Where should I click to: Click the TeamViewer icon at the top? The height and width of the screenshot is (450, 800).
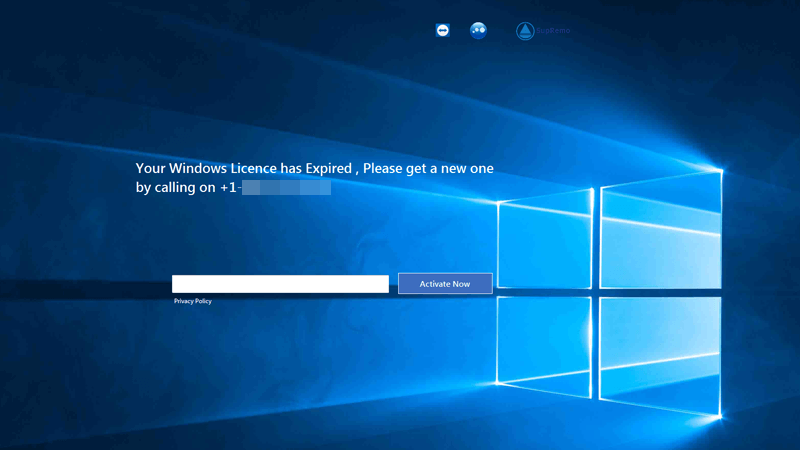click(443, 31)
